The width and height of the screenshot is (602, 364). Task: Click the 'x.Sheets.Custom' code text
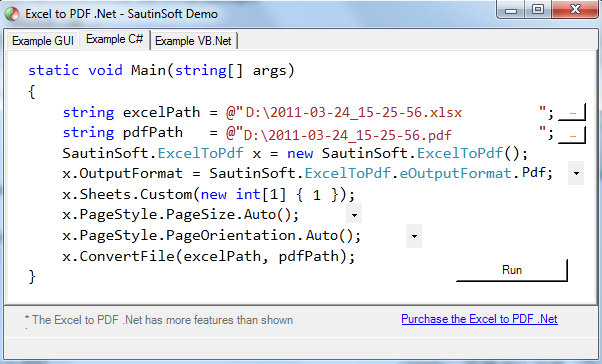pos(127,194)
